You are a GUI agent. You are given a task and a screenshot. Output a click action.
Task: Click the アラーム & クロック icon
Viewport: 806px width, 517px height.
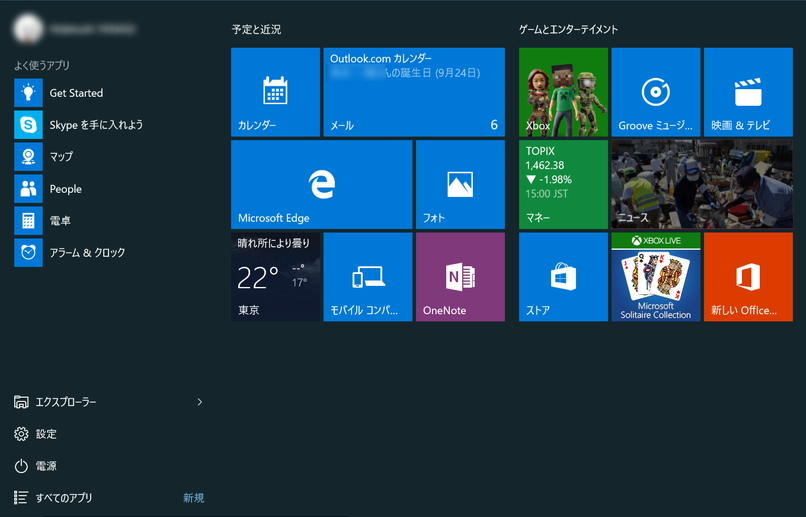coord(28,252)
